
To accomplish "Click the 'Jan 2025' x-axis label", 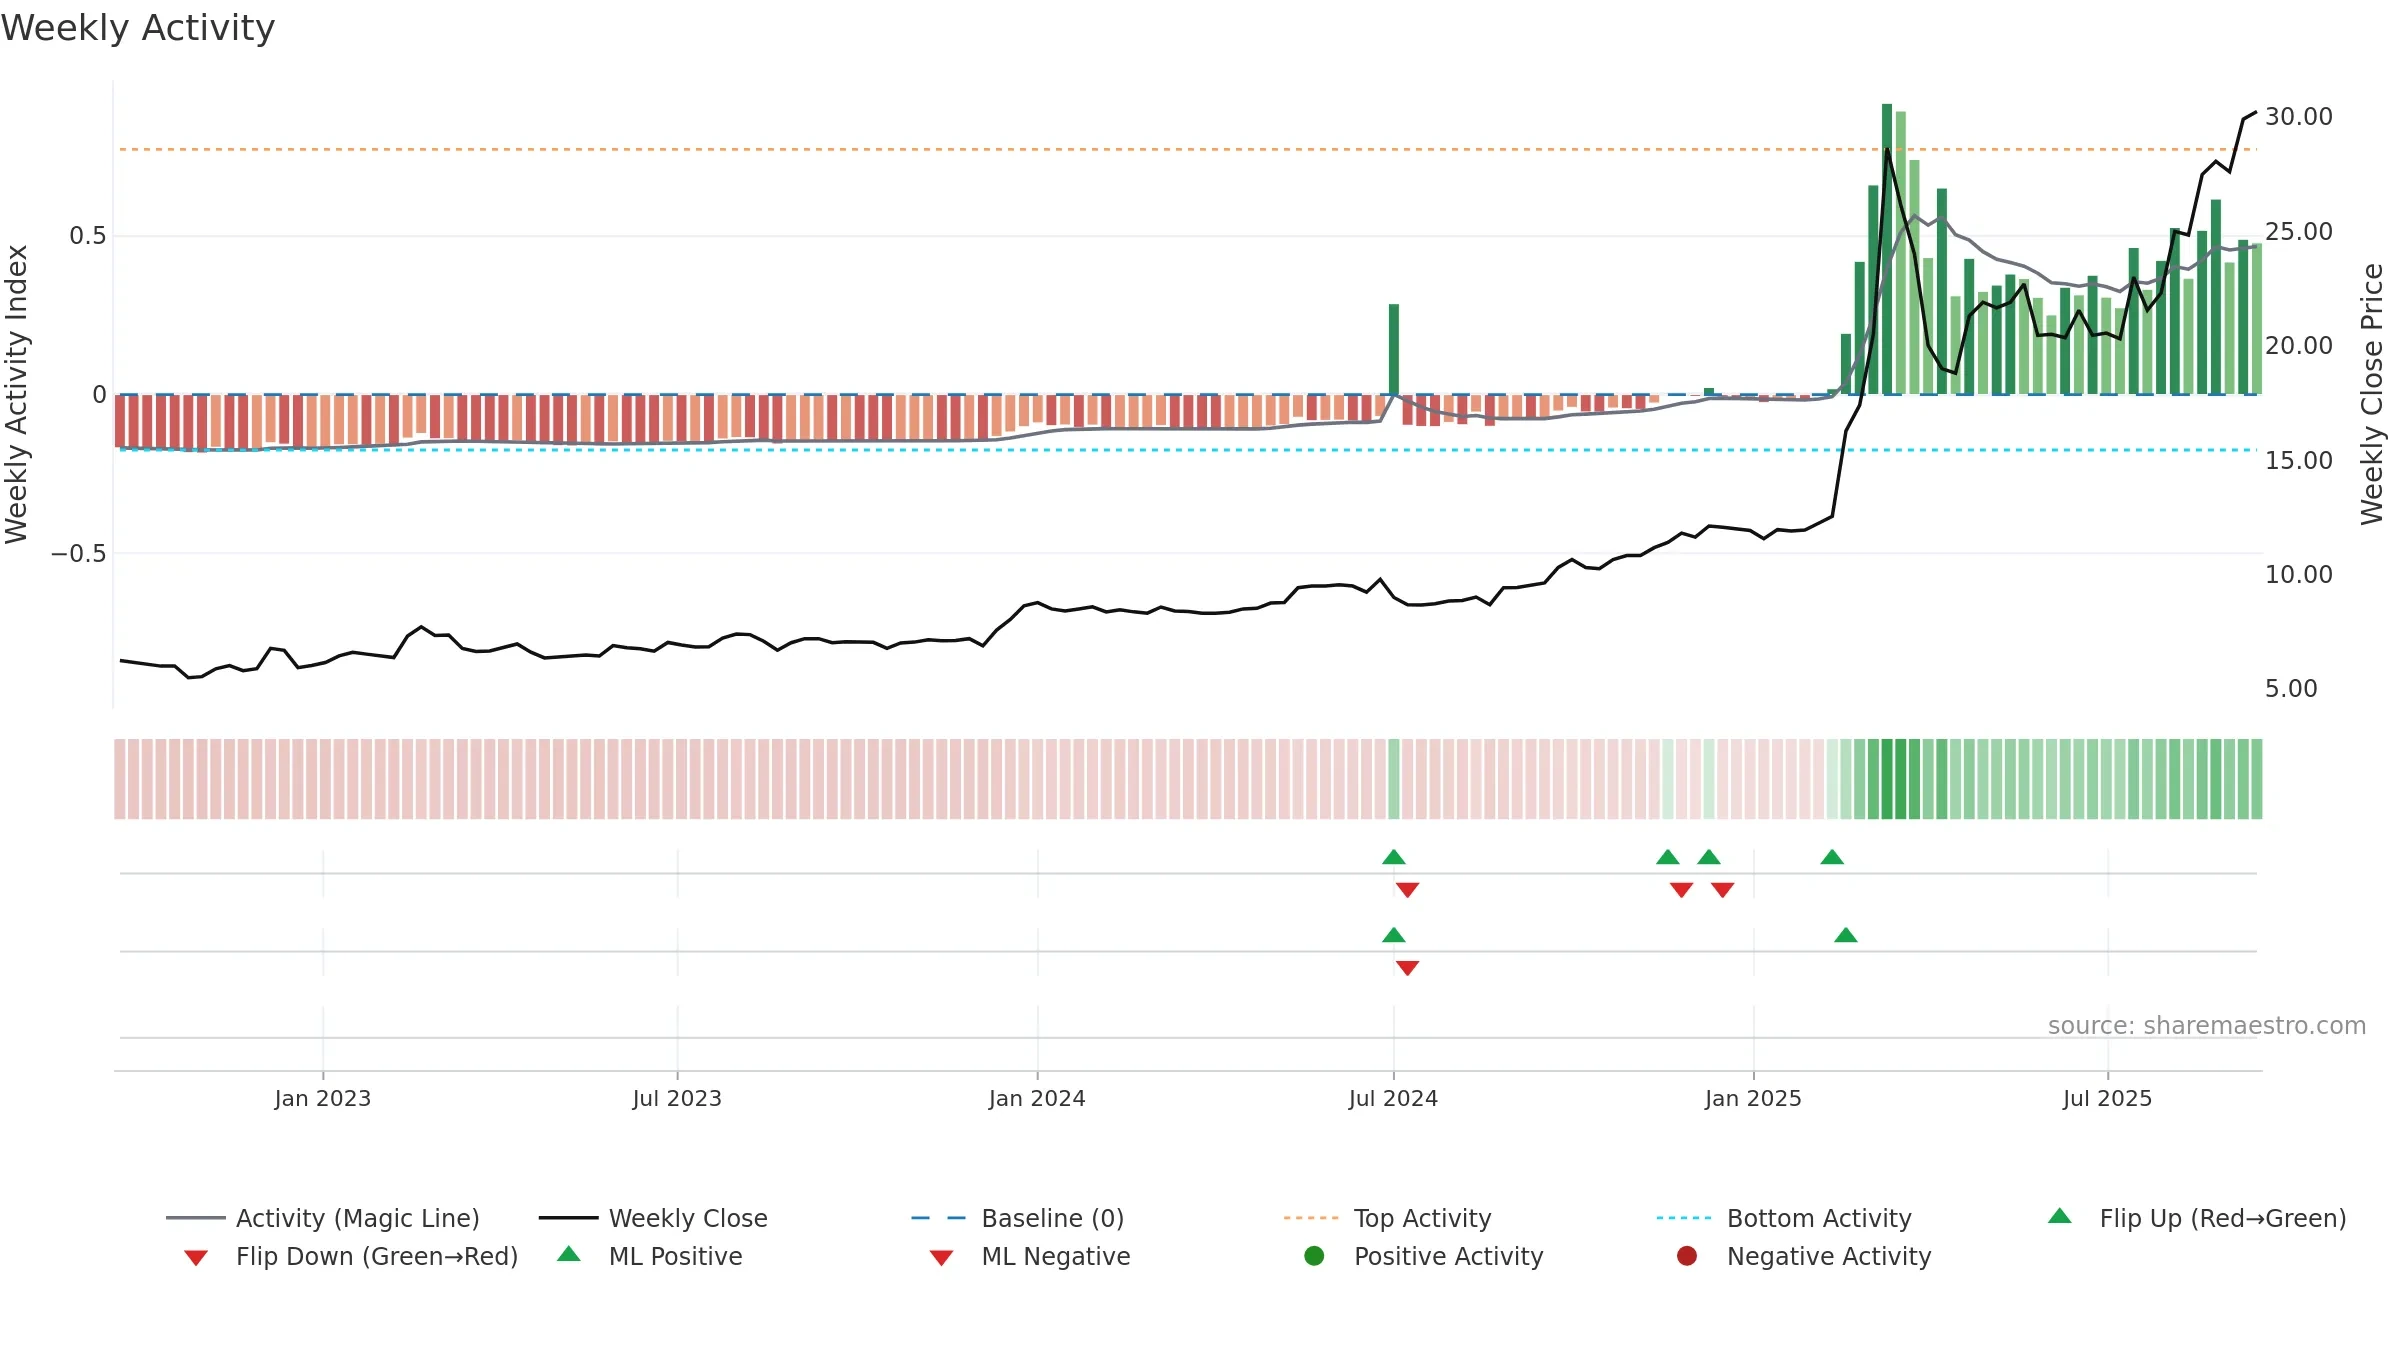I will click(1753, 1098).
